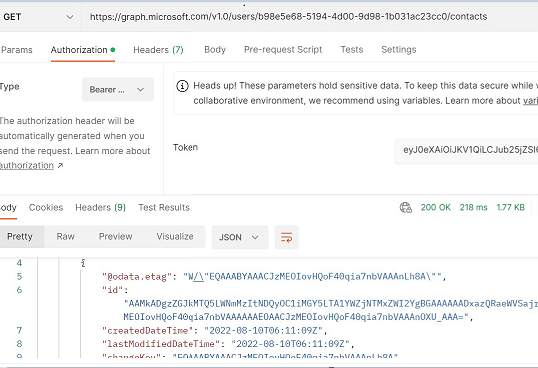Open the GET method dropdown

[x=40, y=17]
